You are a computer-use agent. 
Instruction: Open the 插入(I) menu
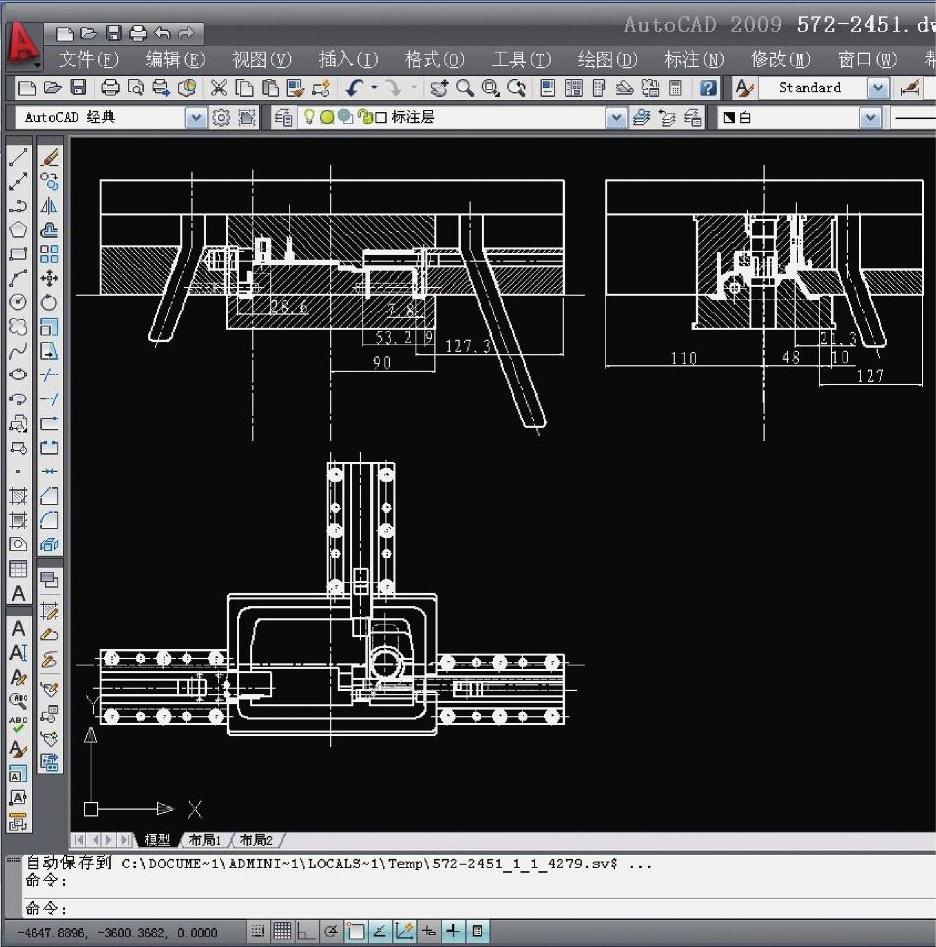[348, 59]
